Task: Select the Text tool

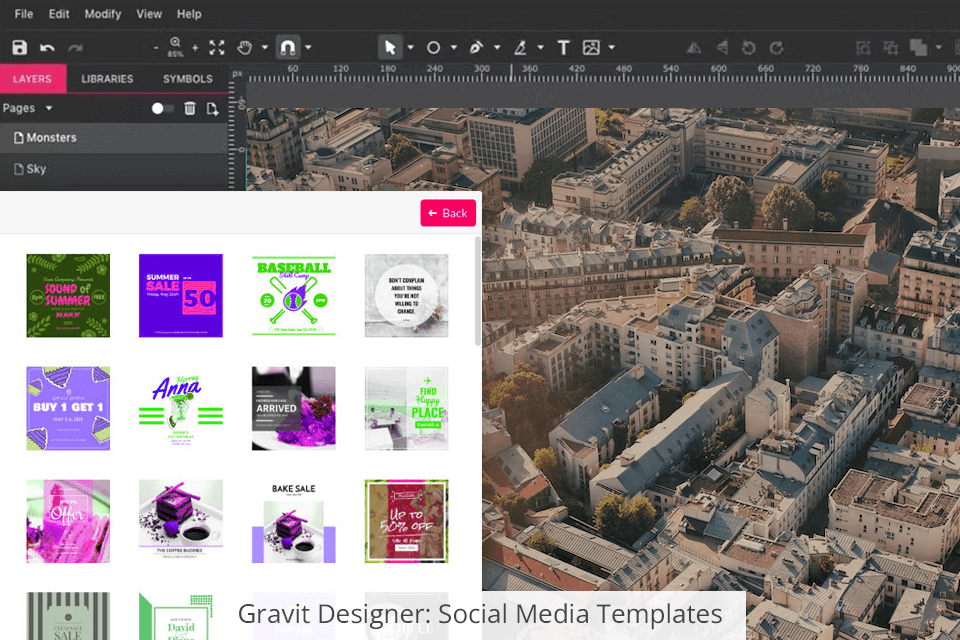Action: click(x=563, y=47)
